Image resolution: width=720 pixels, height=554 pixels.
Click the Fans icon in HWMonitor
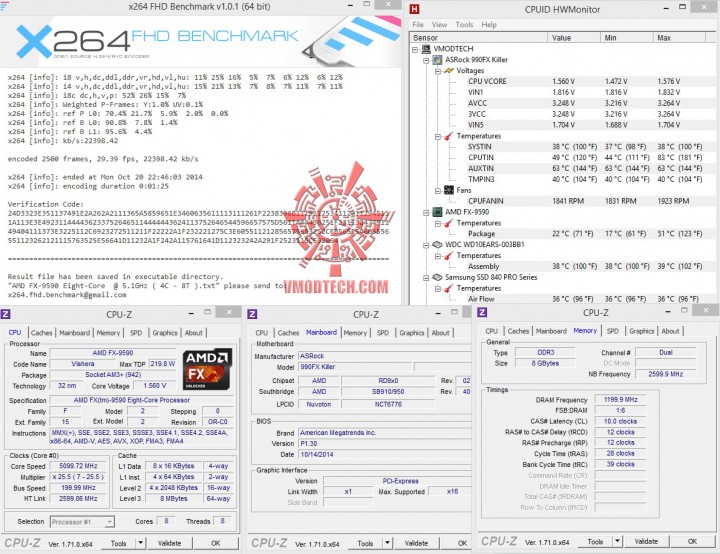click(x=449, y=190)
